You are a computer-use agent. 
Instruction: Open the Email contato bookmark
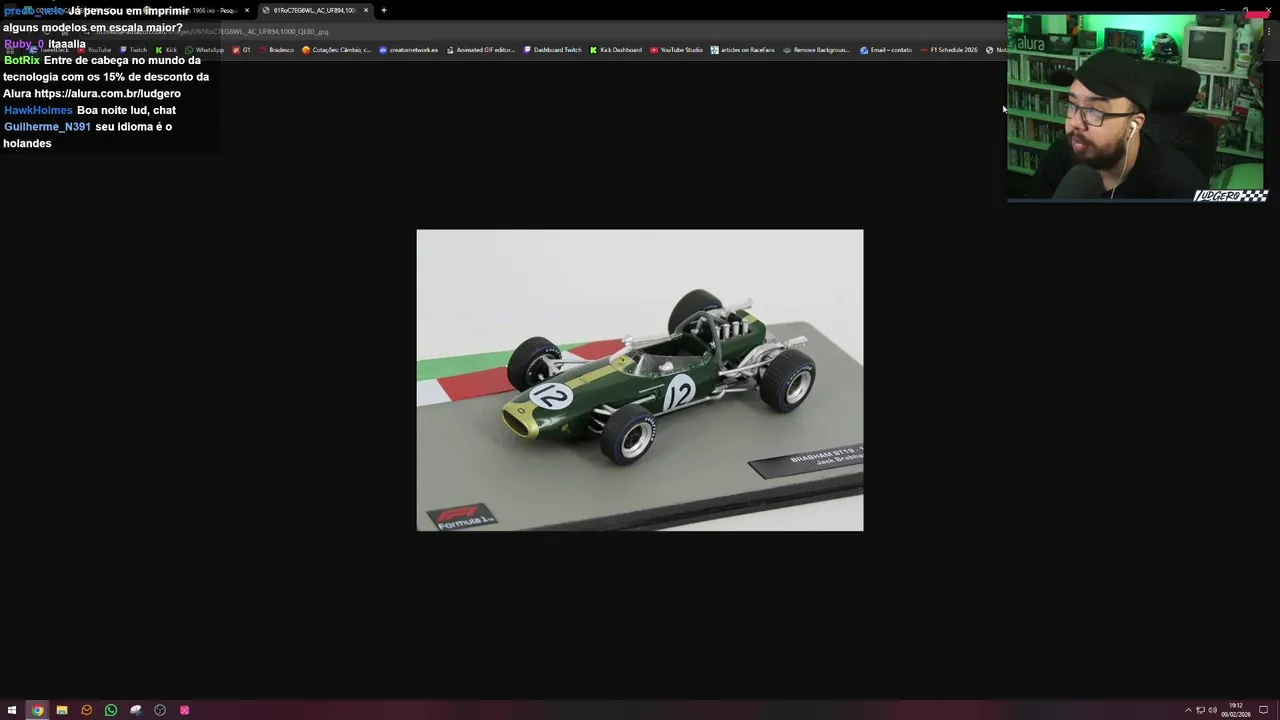[886, 50]
